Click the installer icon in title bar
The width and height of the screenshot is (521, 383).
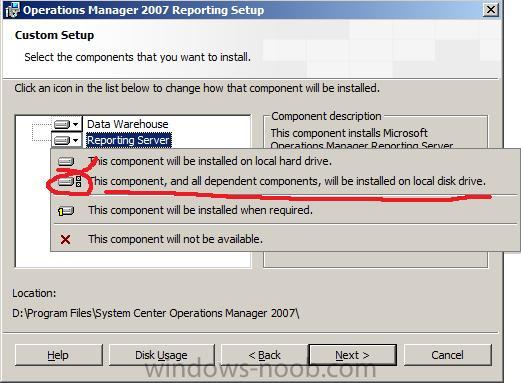[12, 10]
